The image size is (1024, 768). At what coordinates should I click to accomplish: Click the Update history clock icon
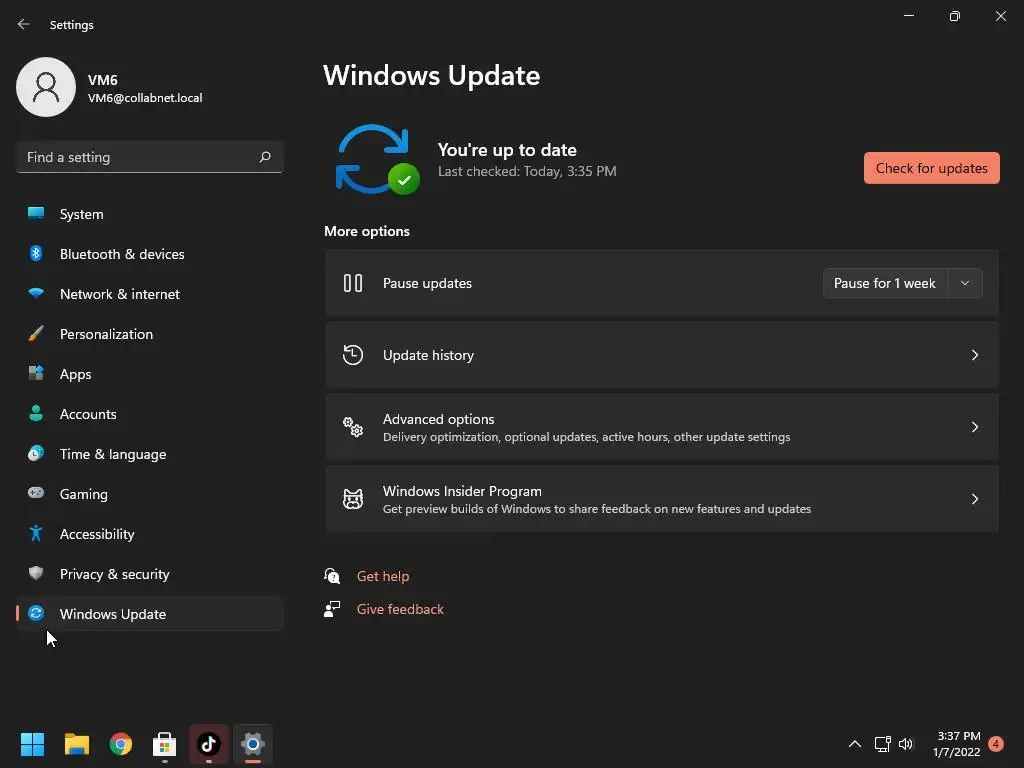(353, 355)
